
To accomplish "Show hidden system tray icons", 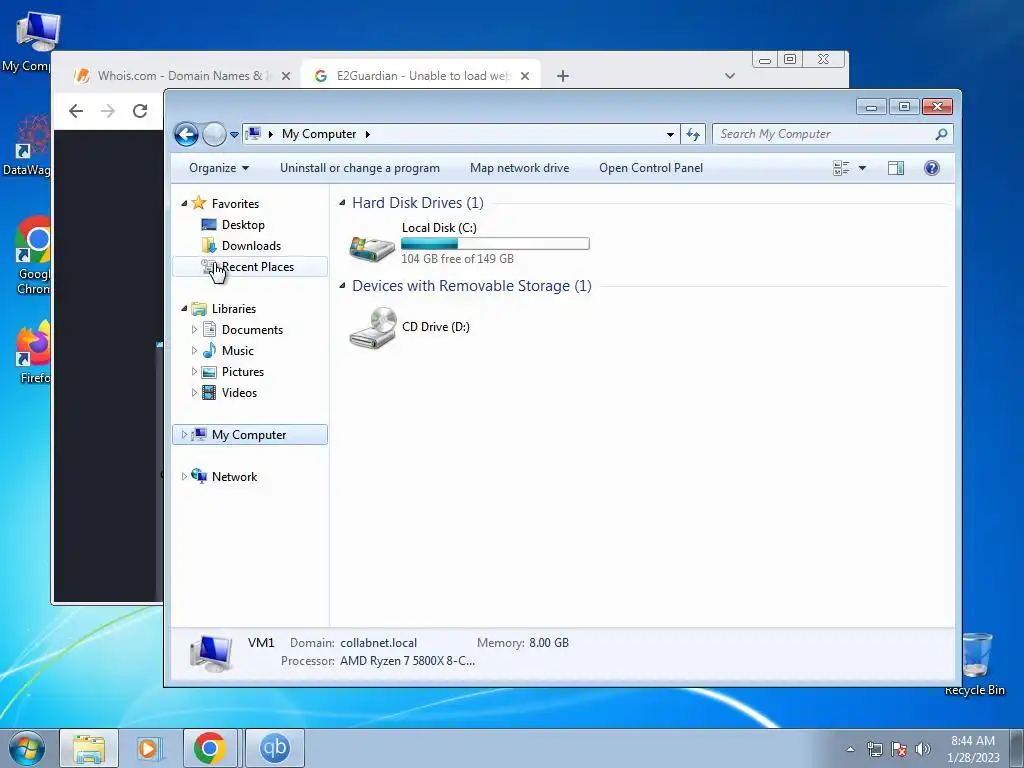I will click(x=850, y=749).
